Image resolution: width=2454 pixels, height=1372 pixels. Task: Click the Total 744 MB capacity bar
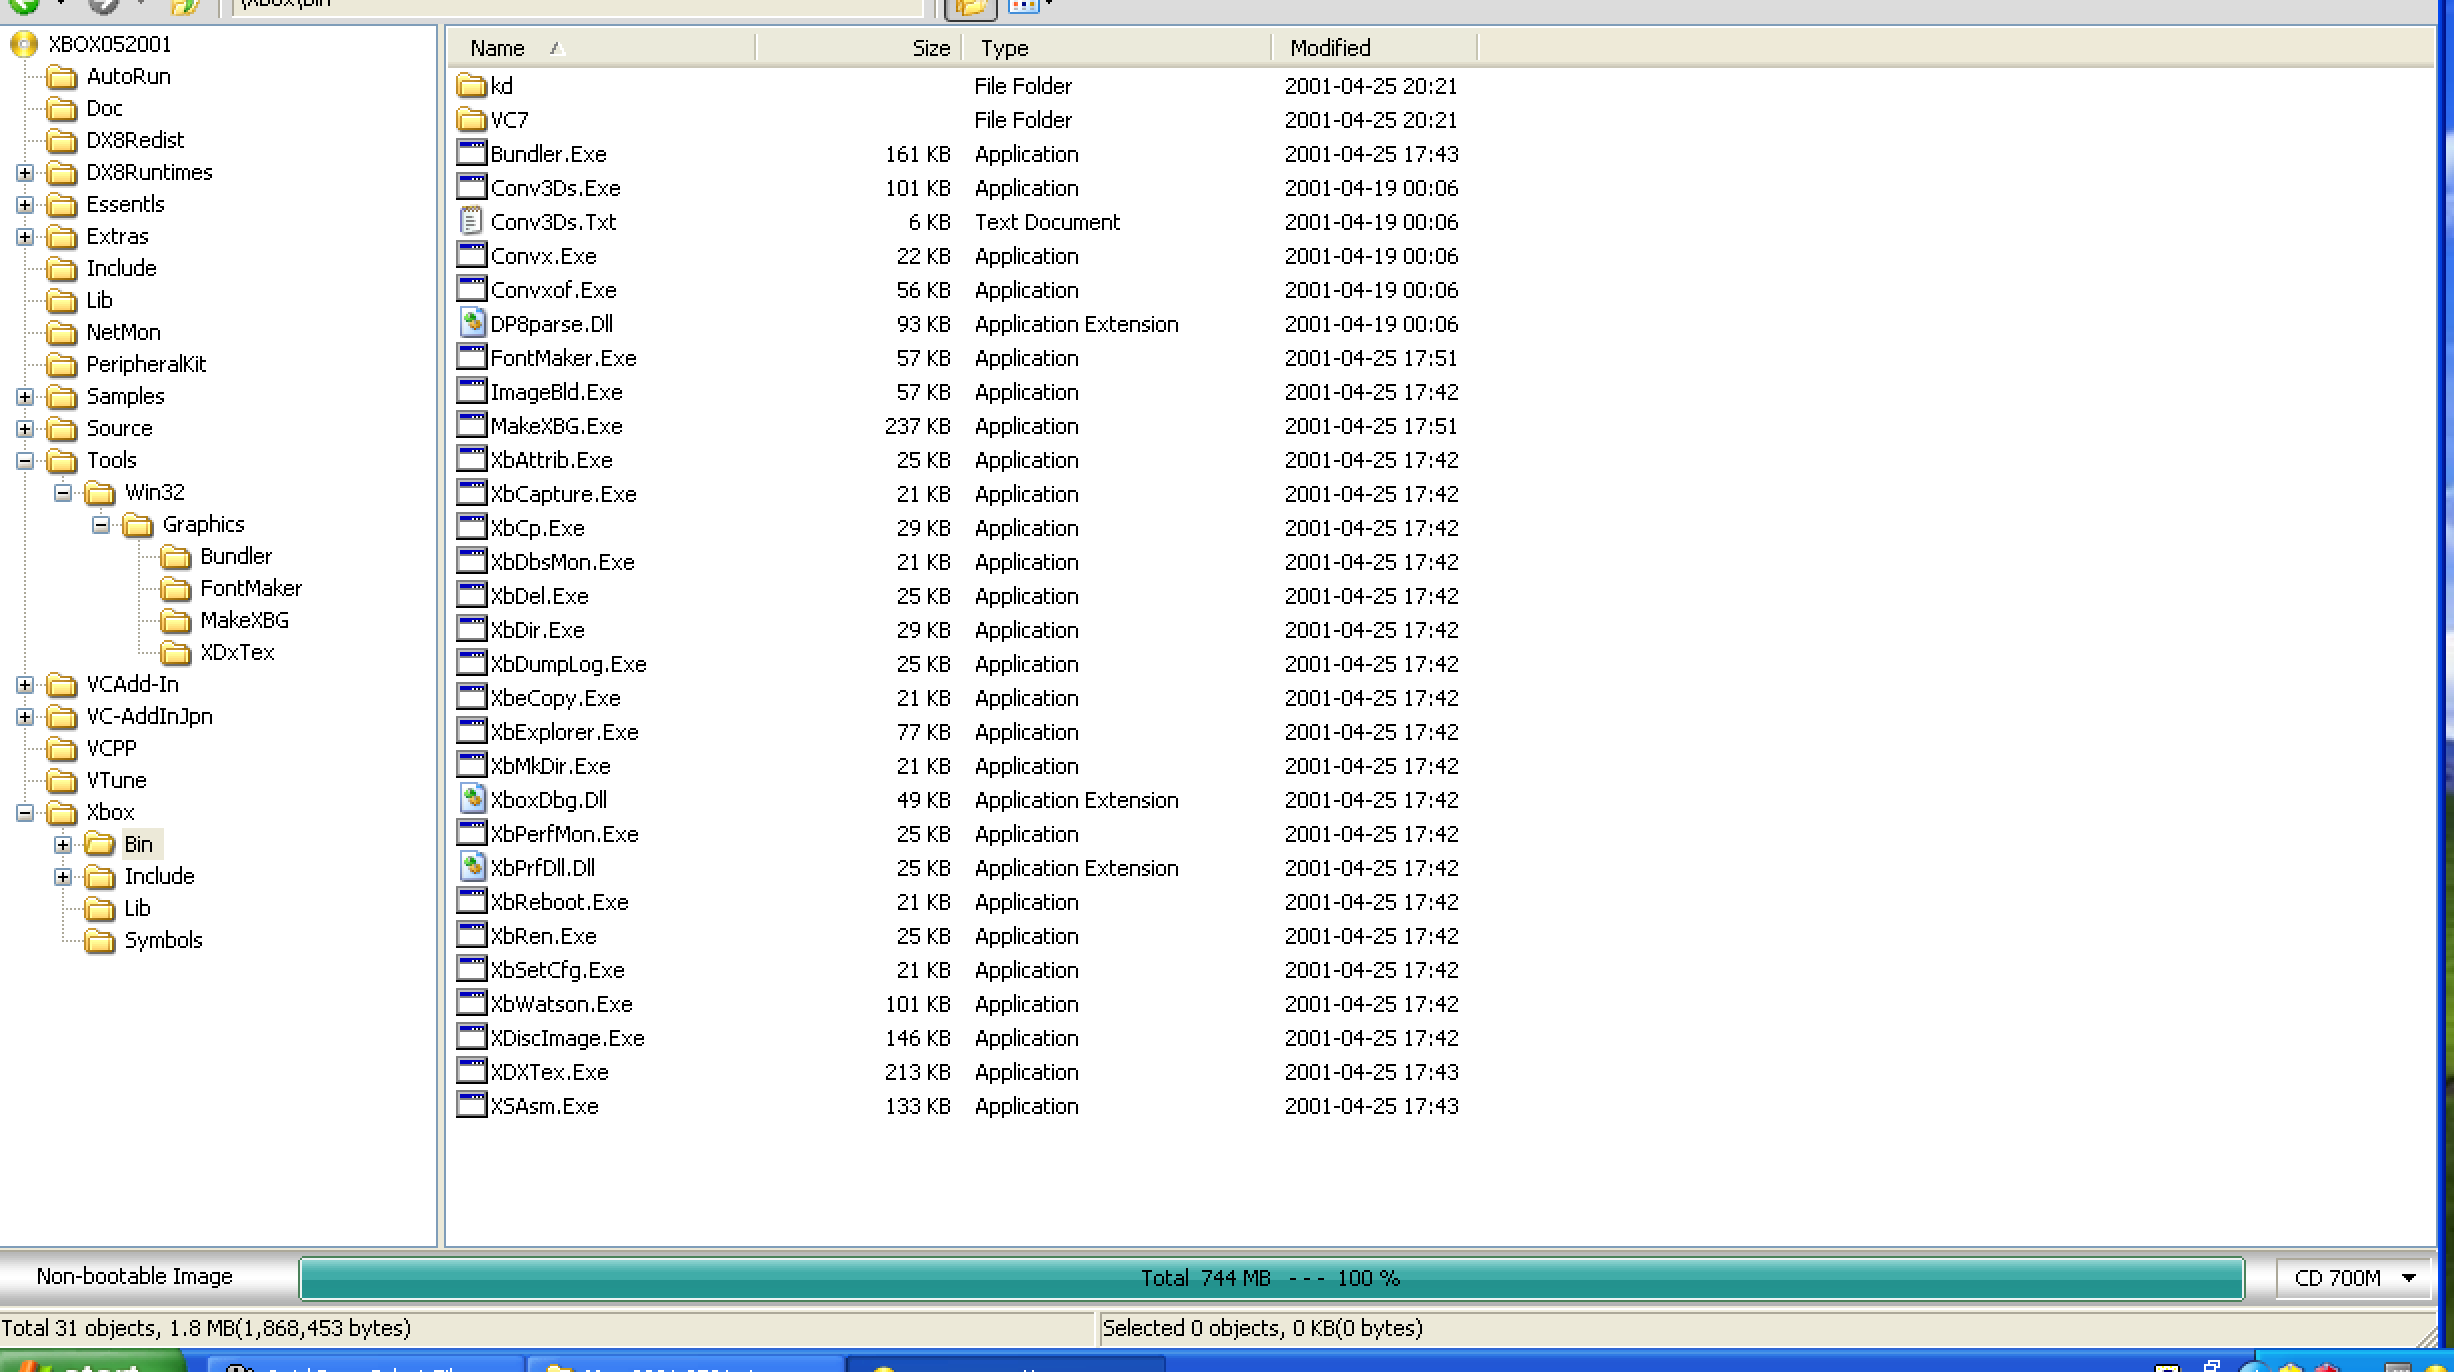pos(1271,1278)
